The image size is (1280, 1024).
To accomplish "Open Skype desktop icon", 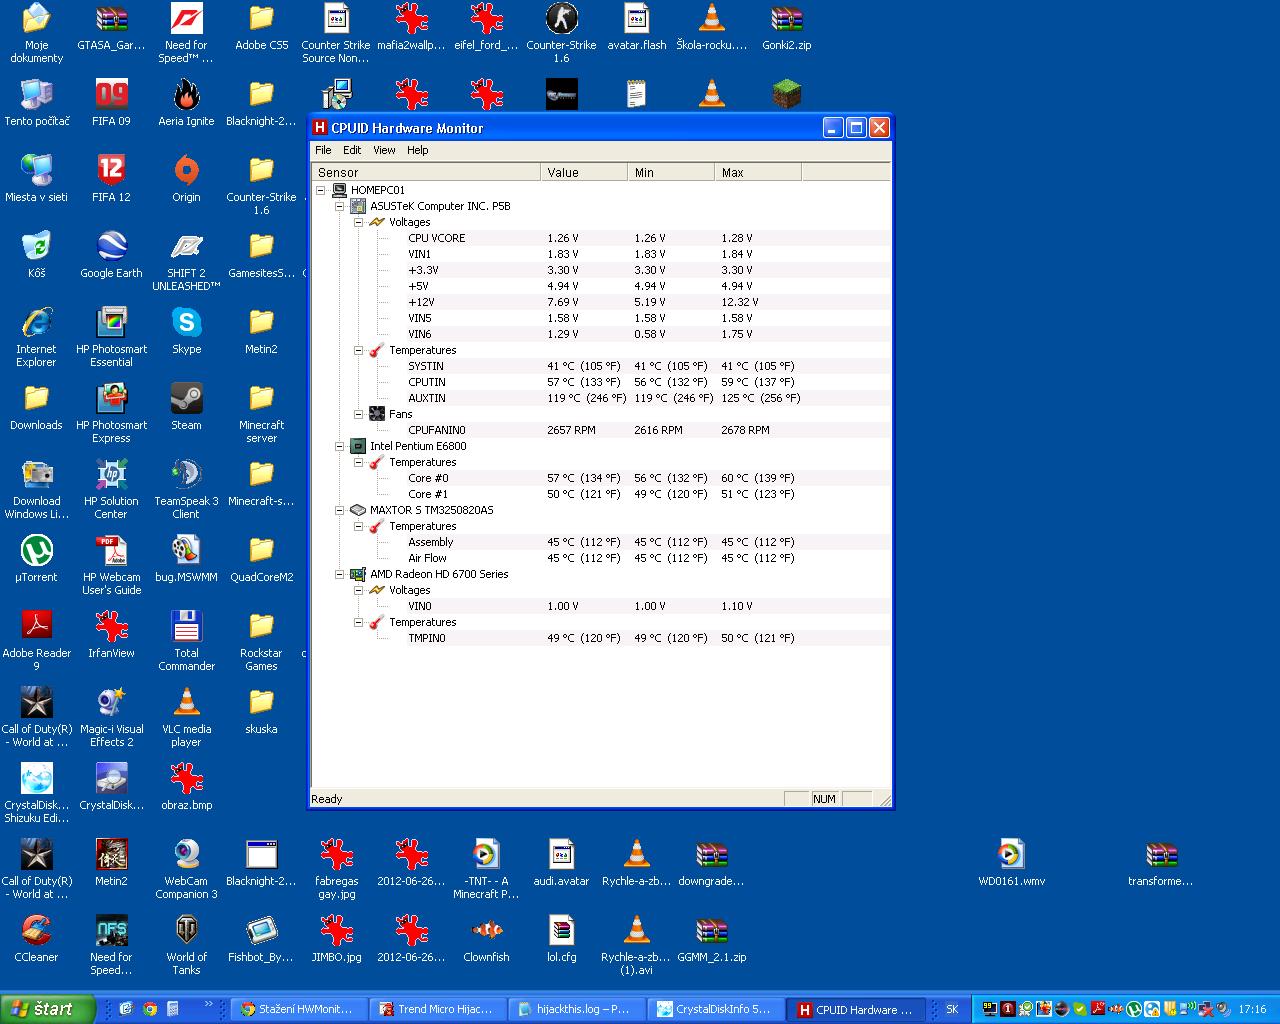I will click(x=186, y=332).
